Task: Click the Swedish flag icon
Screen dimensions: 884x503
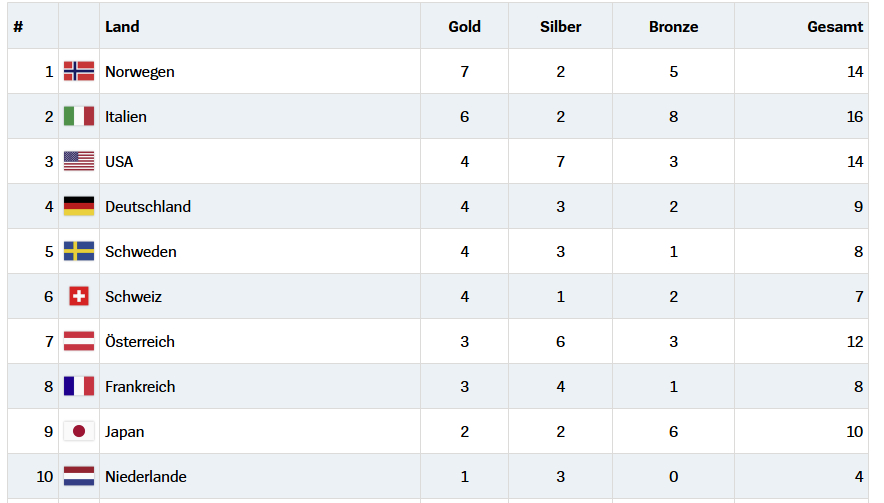Action: (79, 251)
